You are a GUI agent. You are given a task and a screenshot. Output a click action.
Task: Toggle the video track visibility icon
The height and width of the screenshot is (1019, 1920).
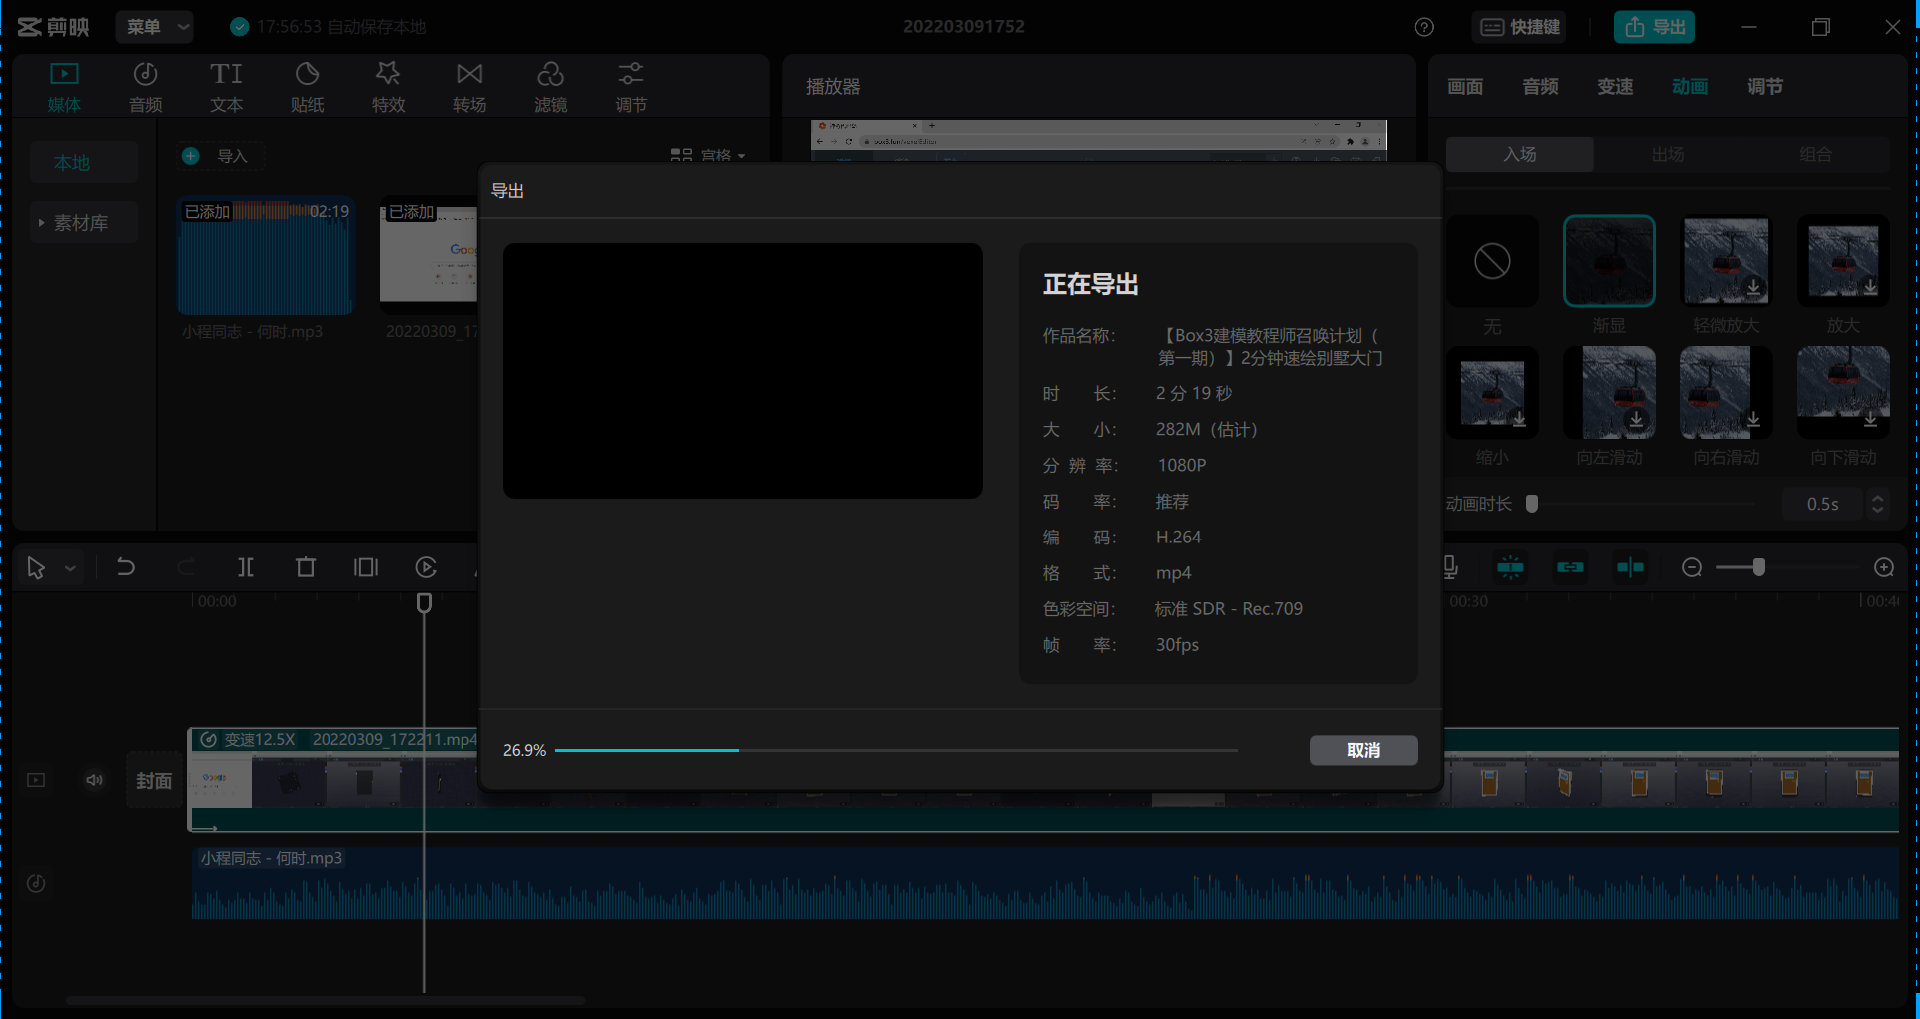click(36, 780)
